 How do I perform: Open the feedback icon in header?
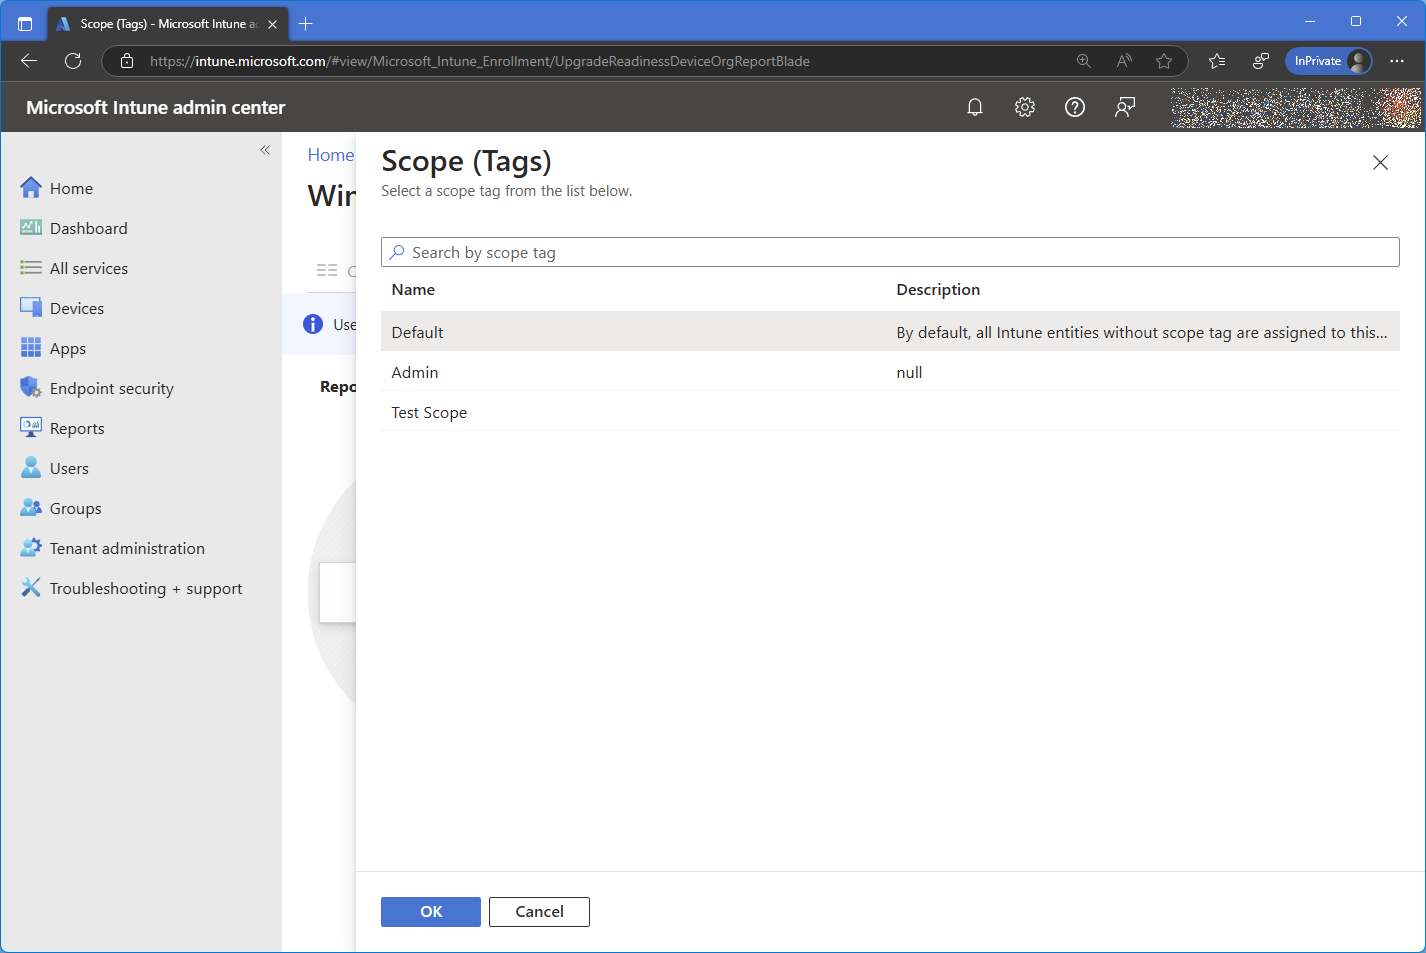coord(1125,107)
